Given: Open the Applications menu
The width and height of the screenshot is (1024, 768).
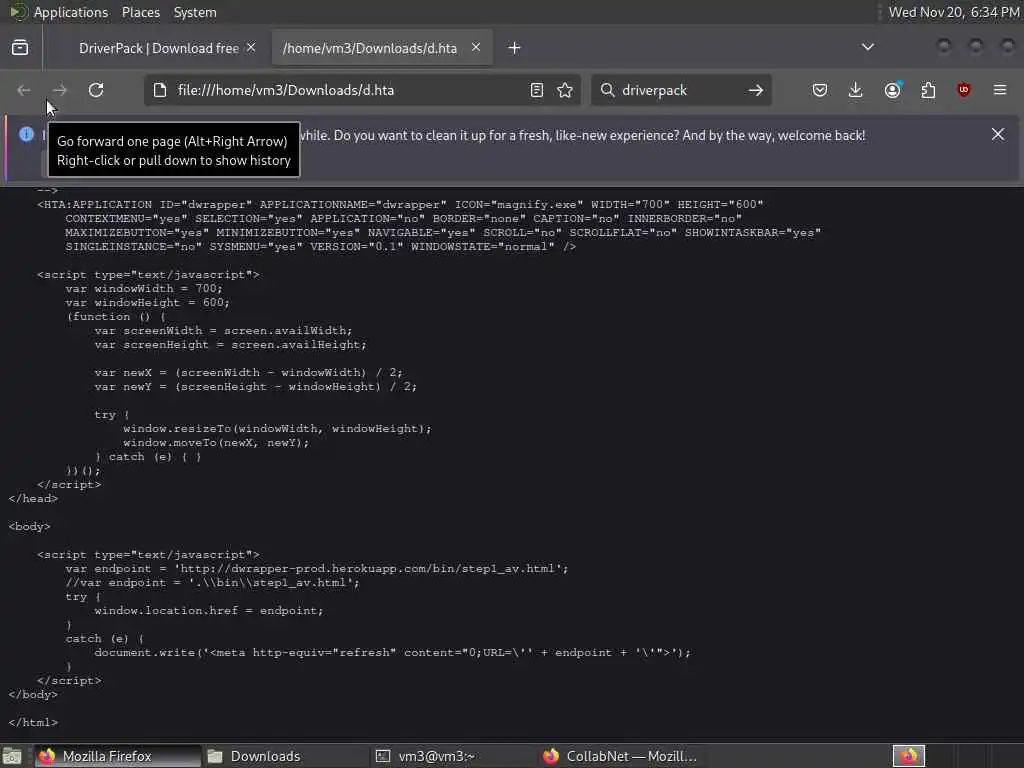Looking at the screenshot, I should point(71,12).
